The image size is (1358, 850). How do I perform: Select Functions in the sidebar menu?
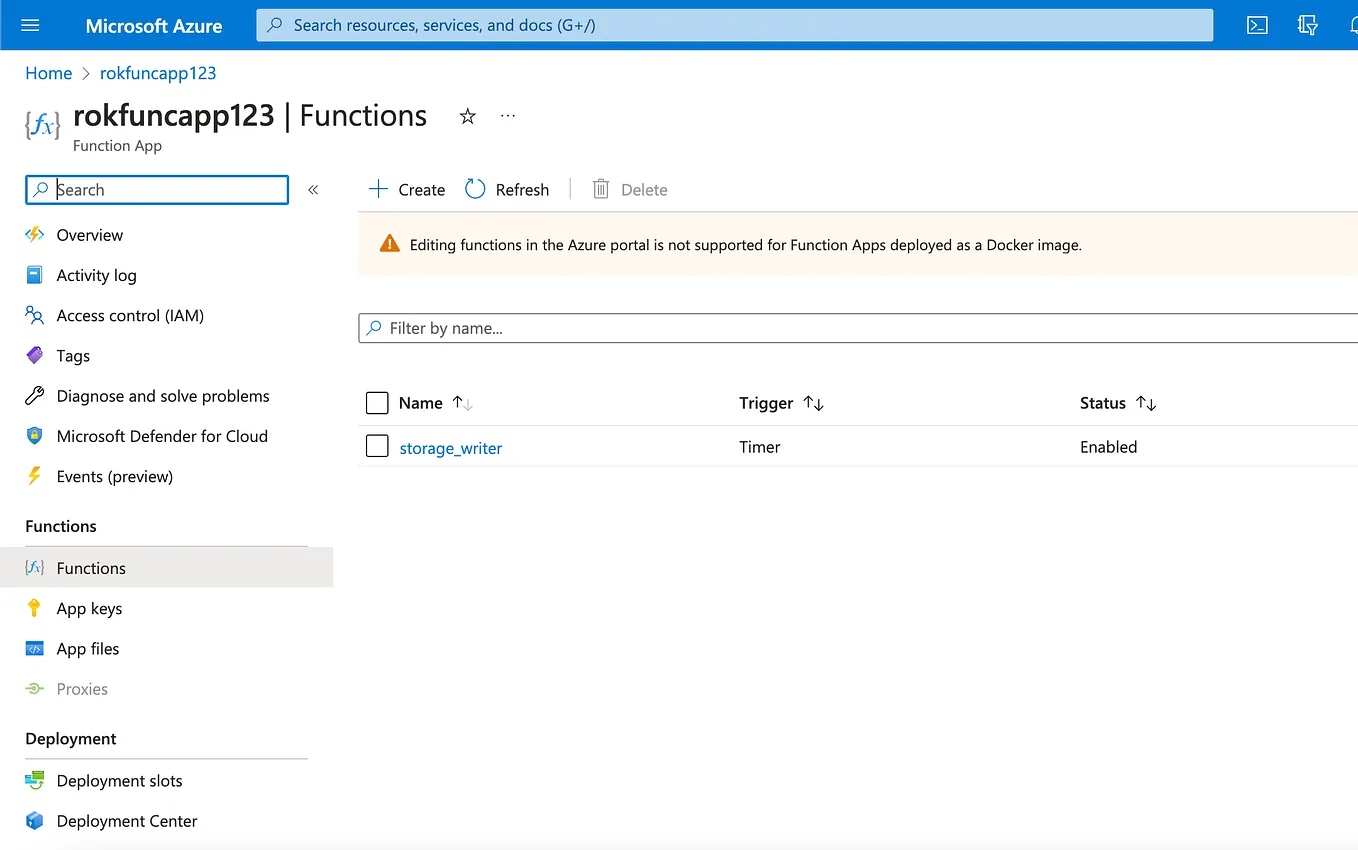pyautogui.click(x=89, y=568)
